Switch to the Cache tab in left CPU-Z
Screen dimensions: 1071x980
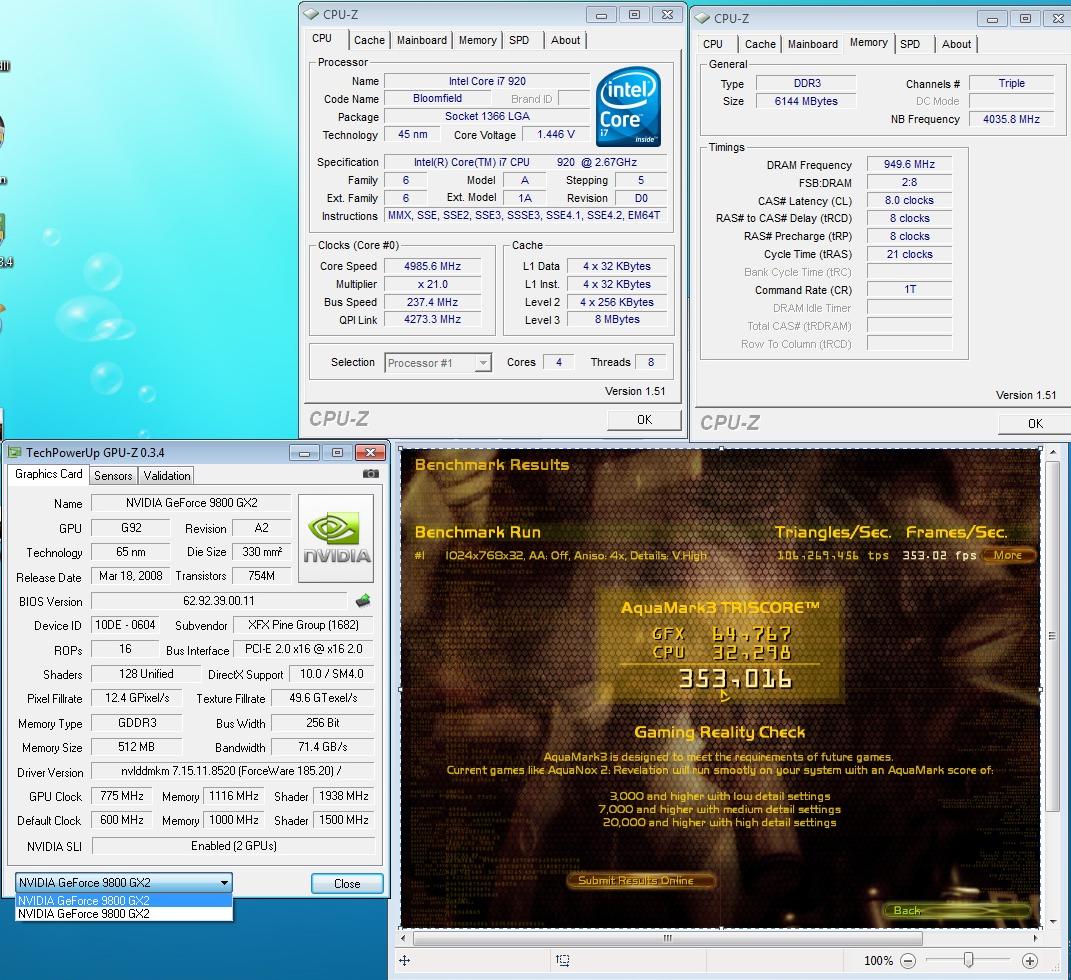(x=369, y=40)
